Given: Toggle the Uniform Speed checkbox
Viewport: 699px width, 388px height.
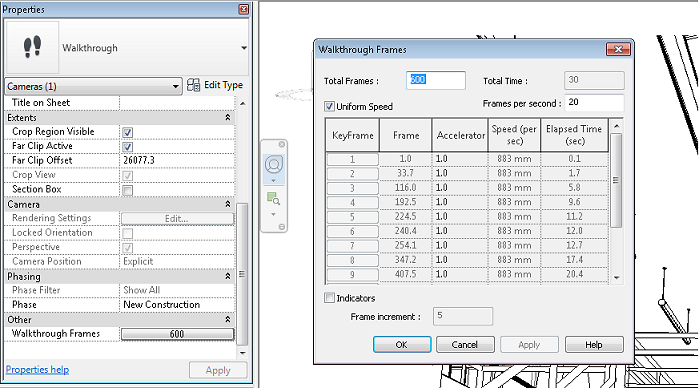Looking at the screenshot, I should tap(329, 106).
